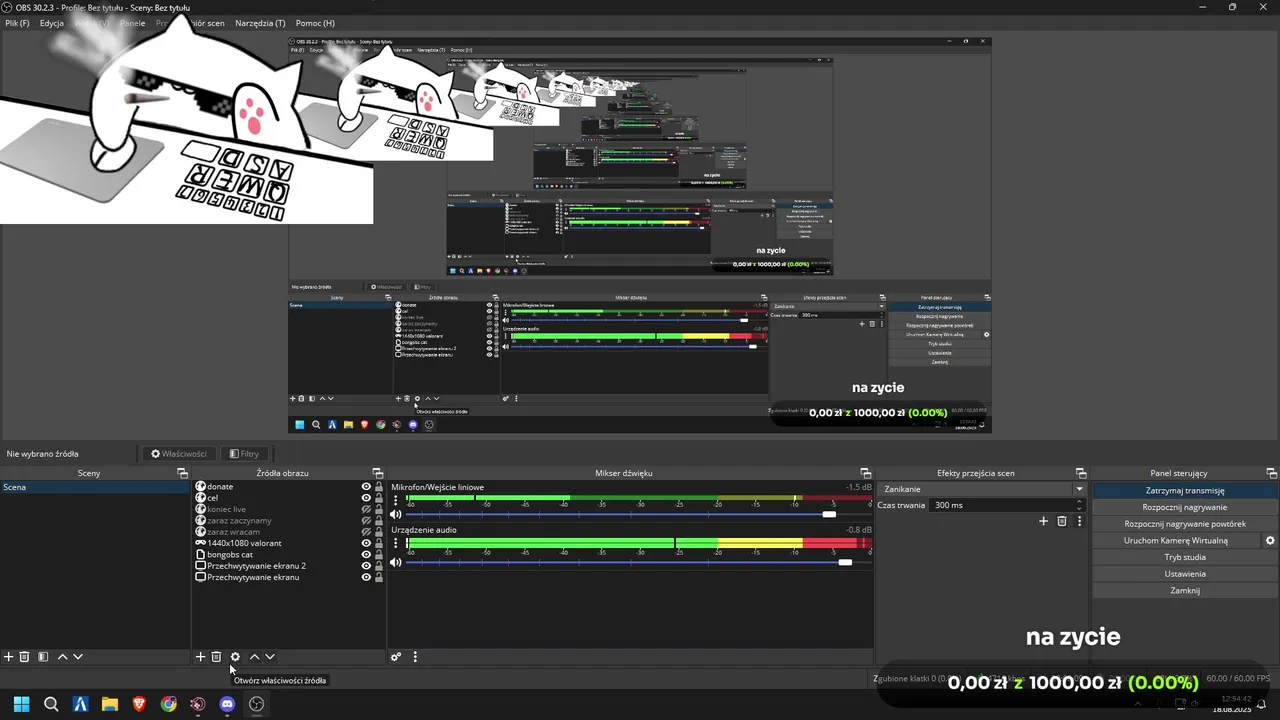
Task: Undock the Efekty przejścia scen panel
Action: click(x=1081, y=473)
